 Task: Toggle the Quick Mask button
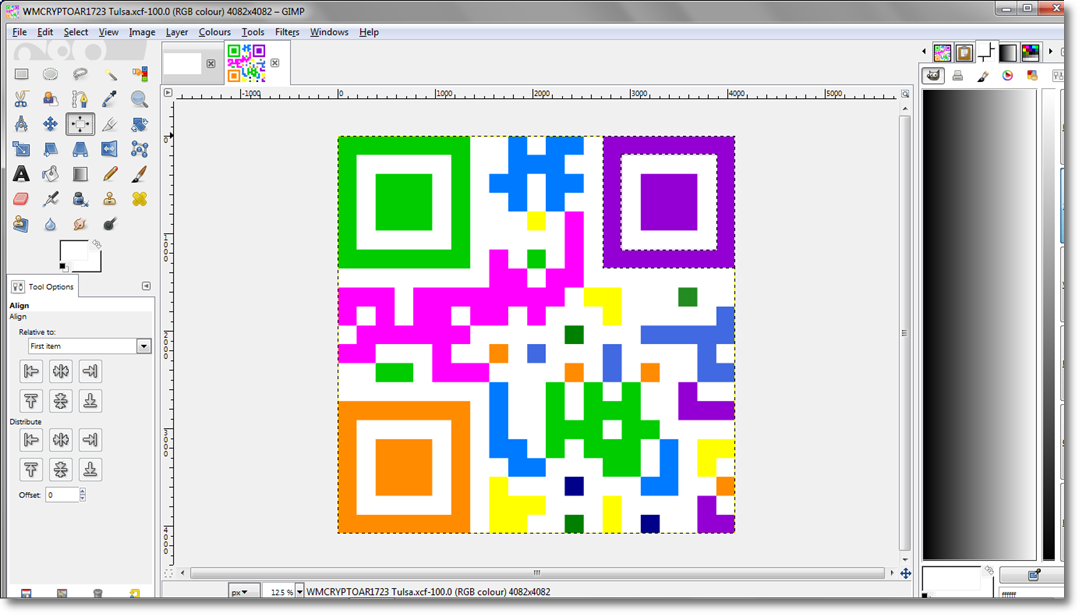coord(168,573)
